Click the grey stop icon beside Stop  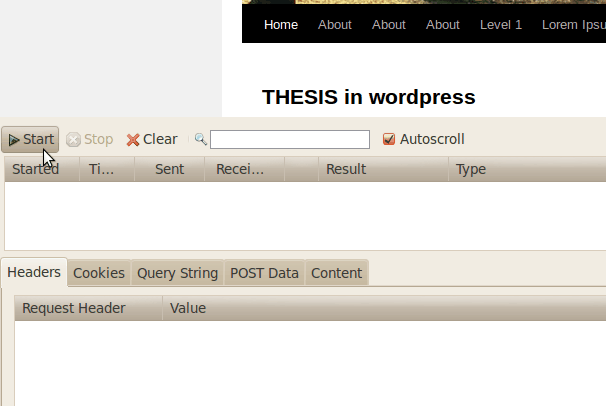(73, 139)
